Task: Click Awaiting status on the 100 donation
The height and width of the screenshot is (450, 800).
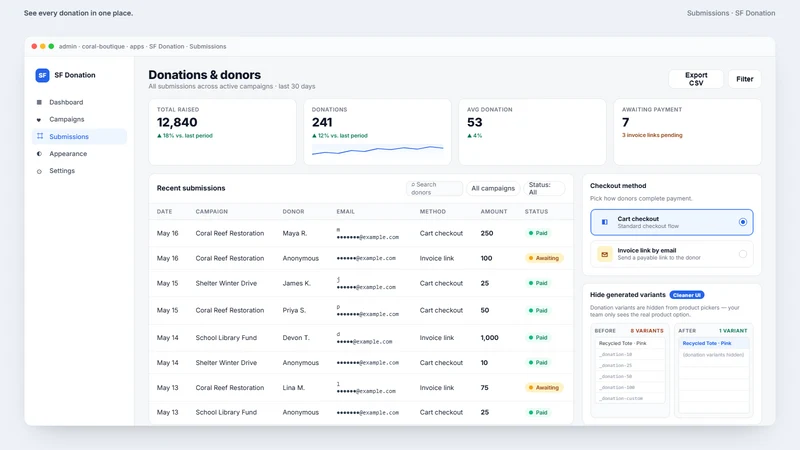Action: tap(544, 258)
